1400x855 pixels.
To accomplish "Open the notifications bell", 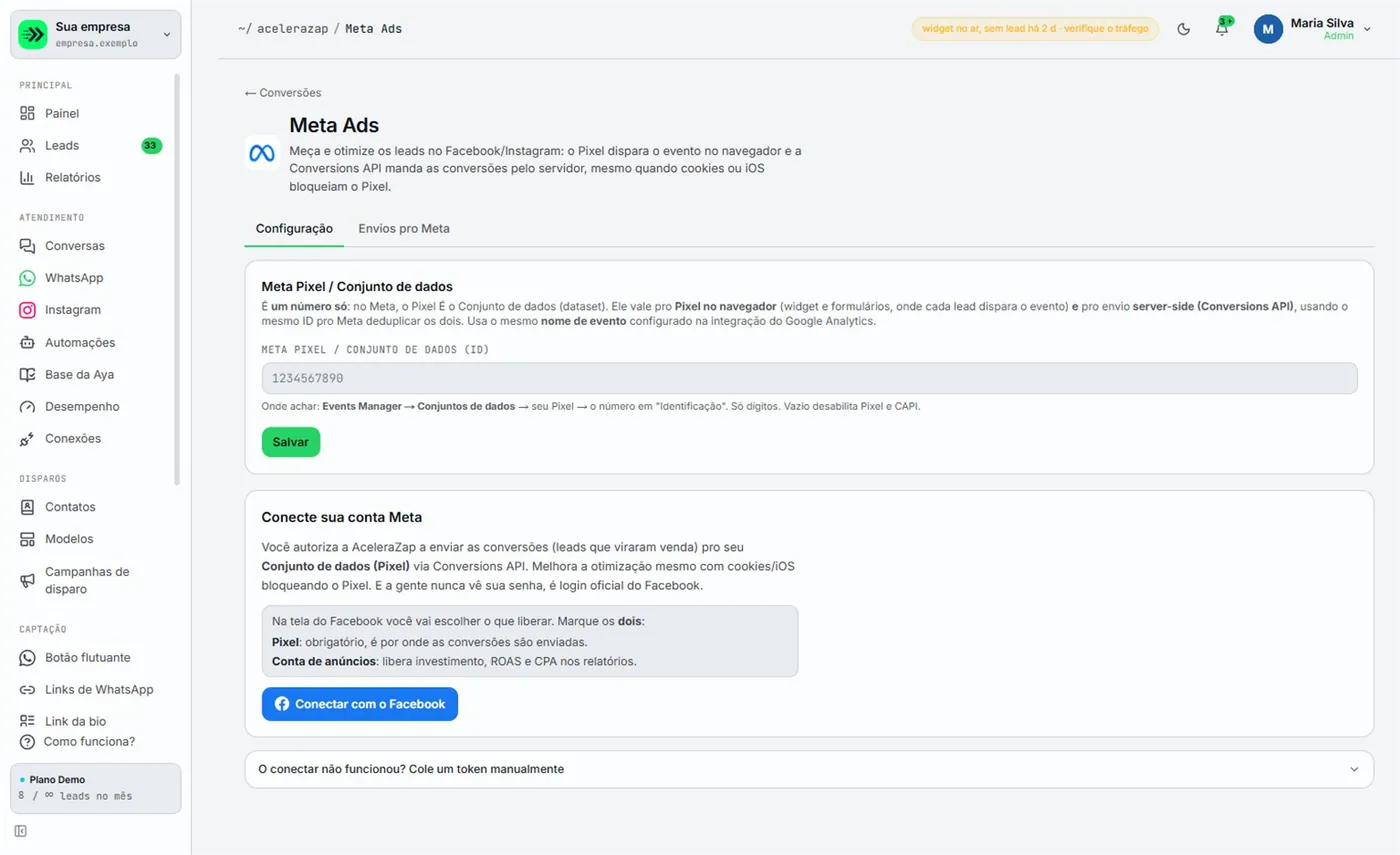I will pos(1222,29).
